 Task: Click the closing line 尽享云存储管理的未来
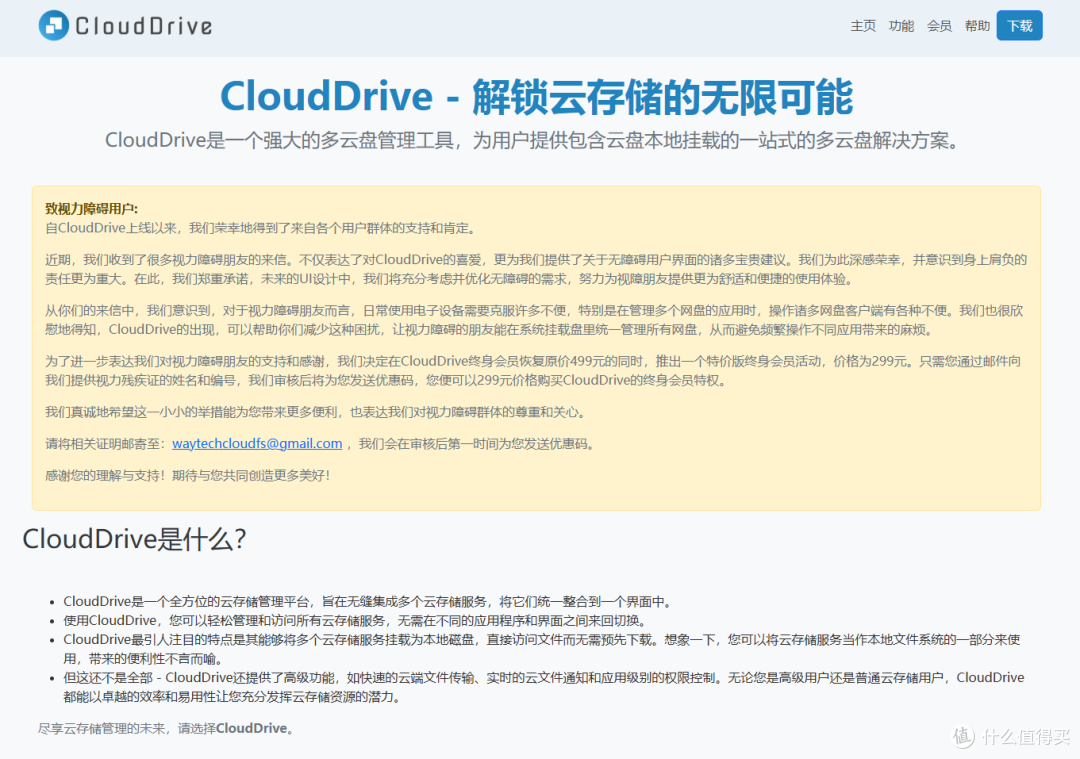167,728
